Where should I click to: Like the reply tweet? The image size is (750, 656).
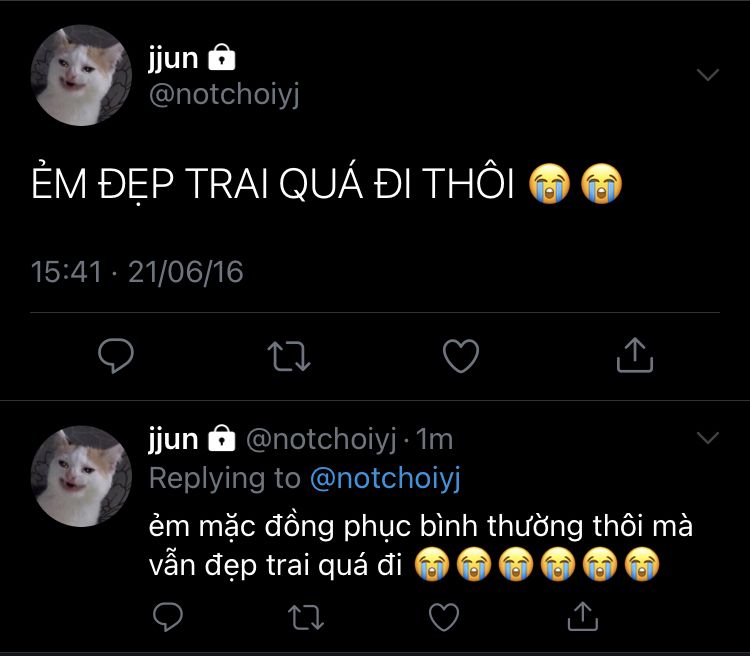(x=444, y=617)
